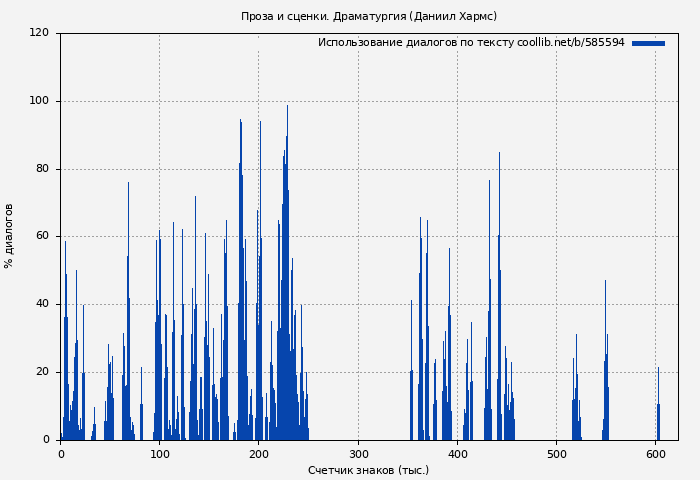Click the blue legend color swatch
The width and height of the screenshot is (700, 480).
[x=648, y=43]
